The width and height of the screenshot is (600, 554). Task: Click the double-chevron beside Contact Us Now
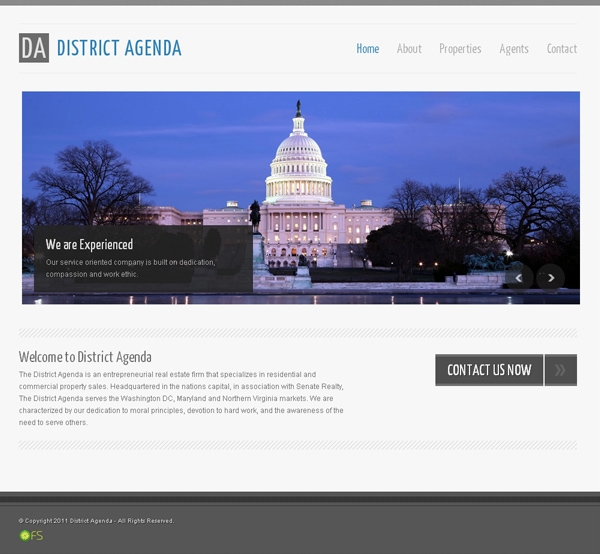point(561,370)
